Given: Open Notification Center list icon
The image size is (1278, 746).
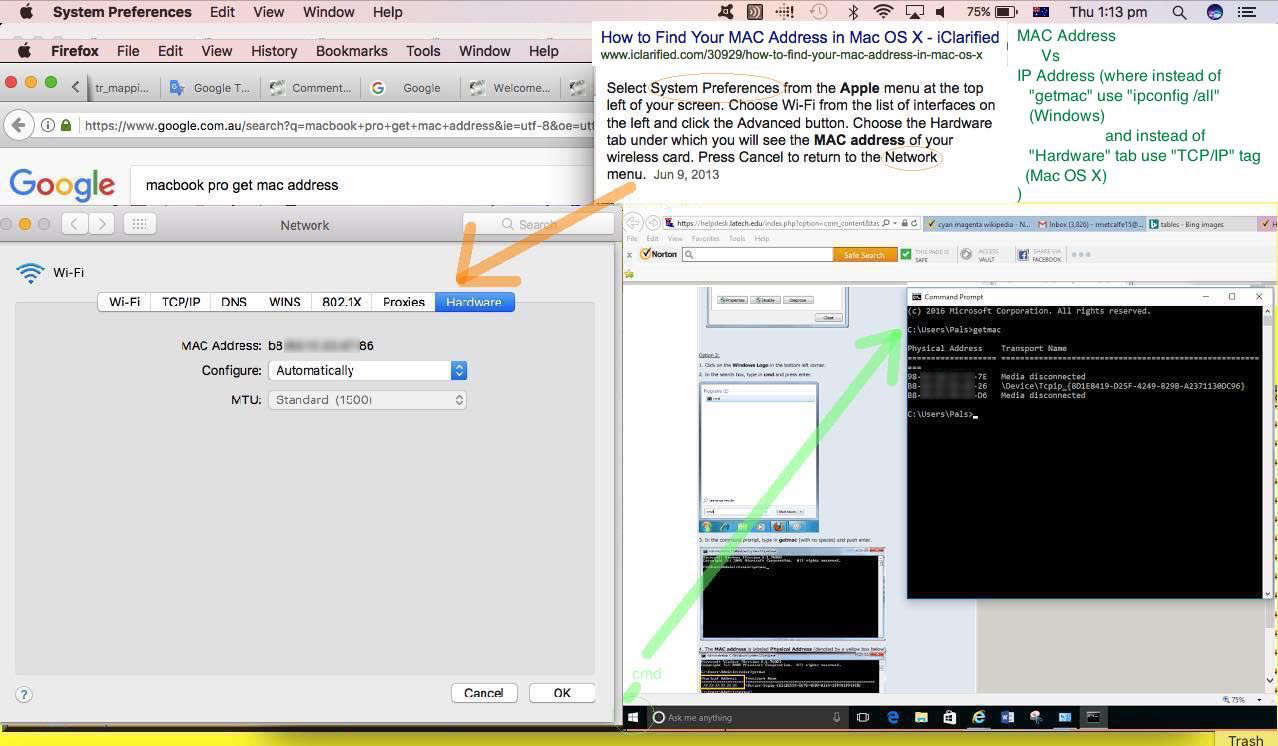Looking at the screenshot, I should (1247, 12).
